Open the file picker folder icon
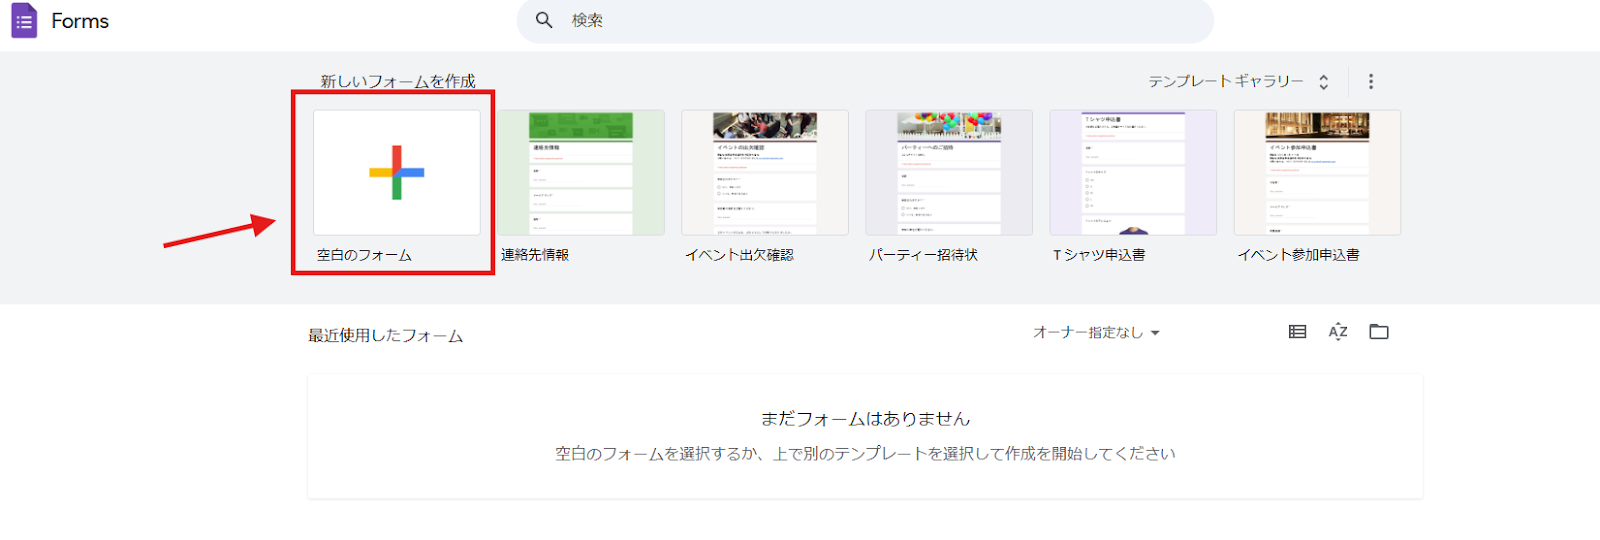The width and height of the screenshot is (1600, 540). coord(1379,332)
